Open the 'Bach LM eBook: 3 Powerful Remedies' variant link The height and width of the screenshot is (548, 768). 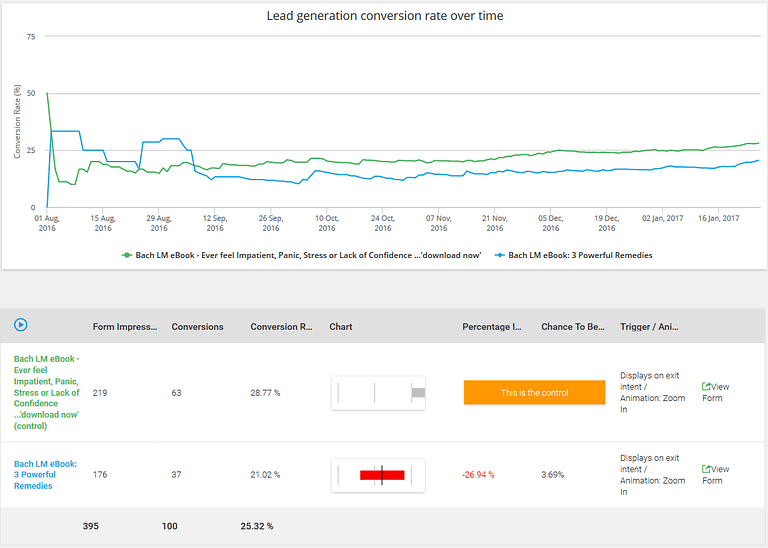coord(45,475)
